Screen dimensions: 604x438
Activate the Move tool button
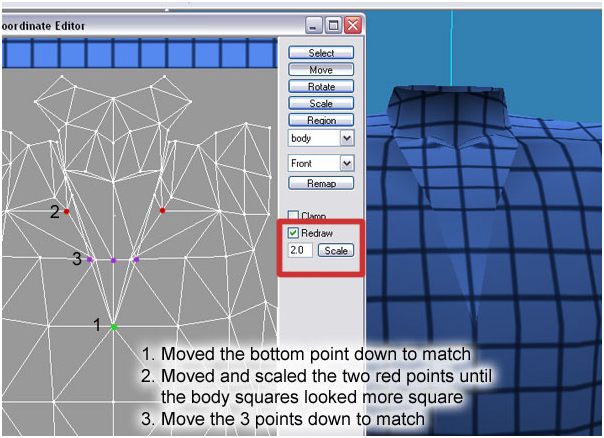[321, 70]
